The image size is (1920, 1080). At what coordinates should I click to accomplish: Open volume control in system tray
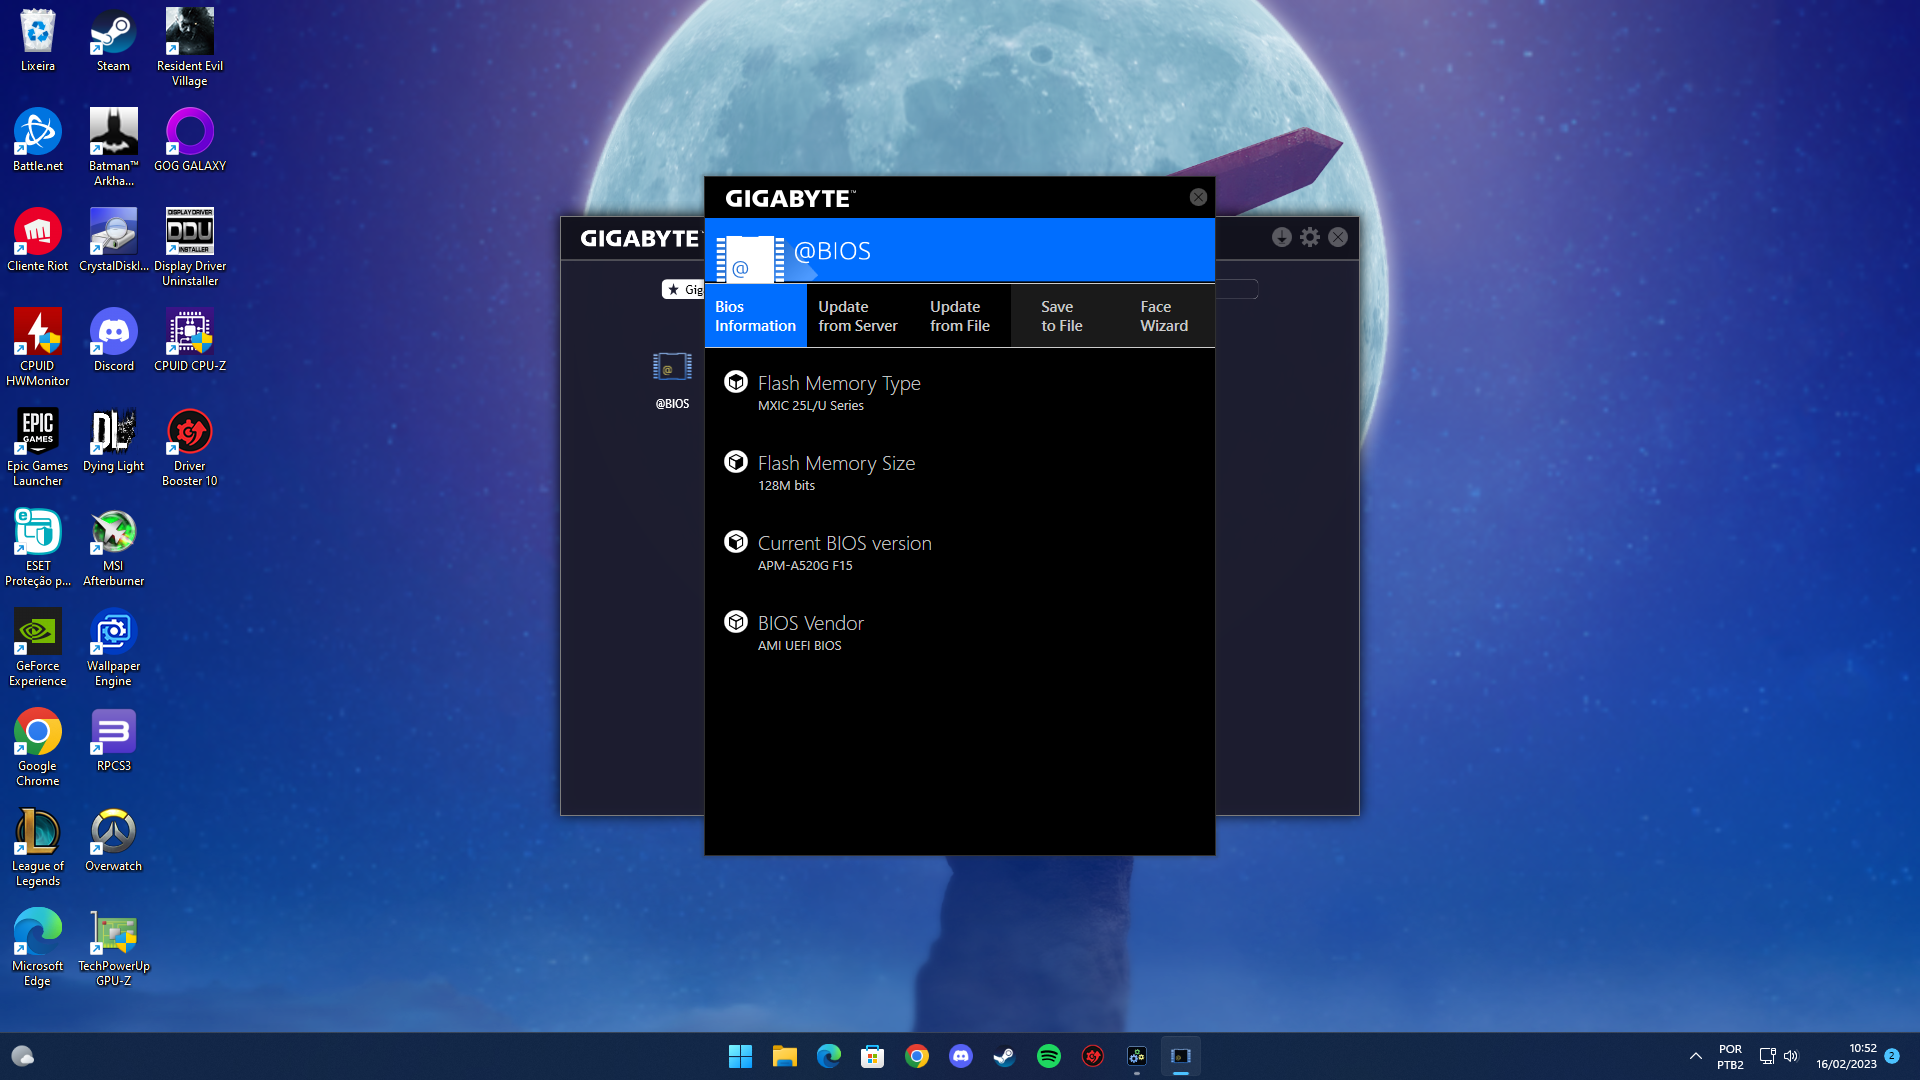pos(1791,1056)
